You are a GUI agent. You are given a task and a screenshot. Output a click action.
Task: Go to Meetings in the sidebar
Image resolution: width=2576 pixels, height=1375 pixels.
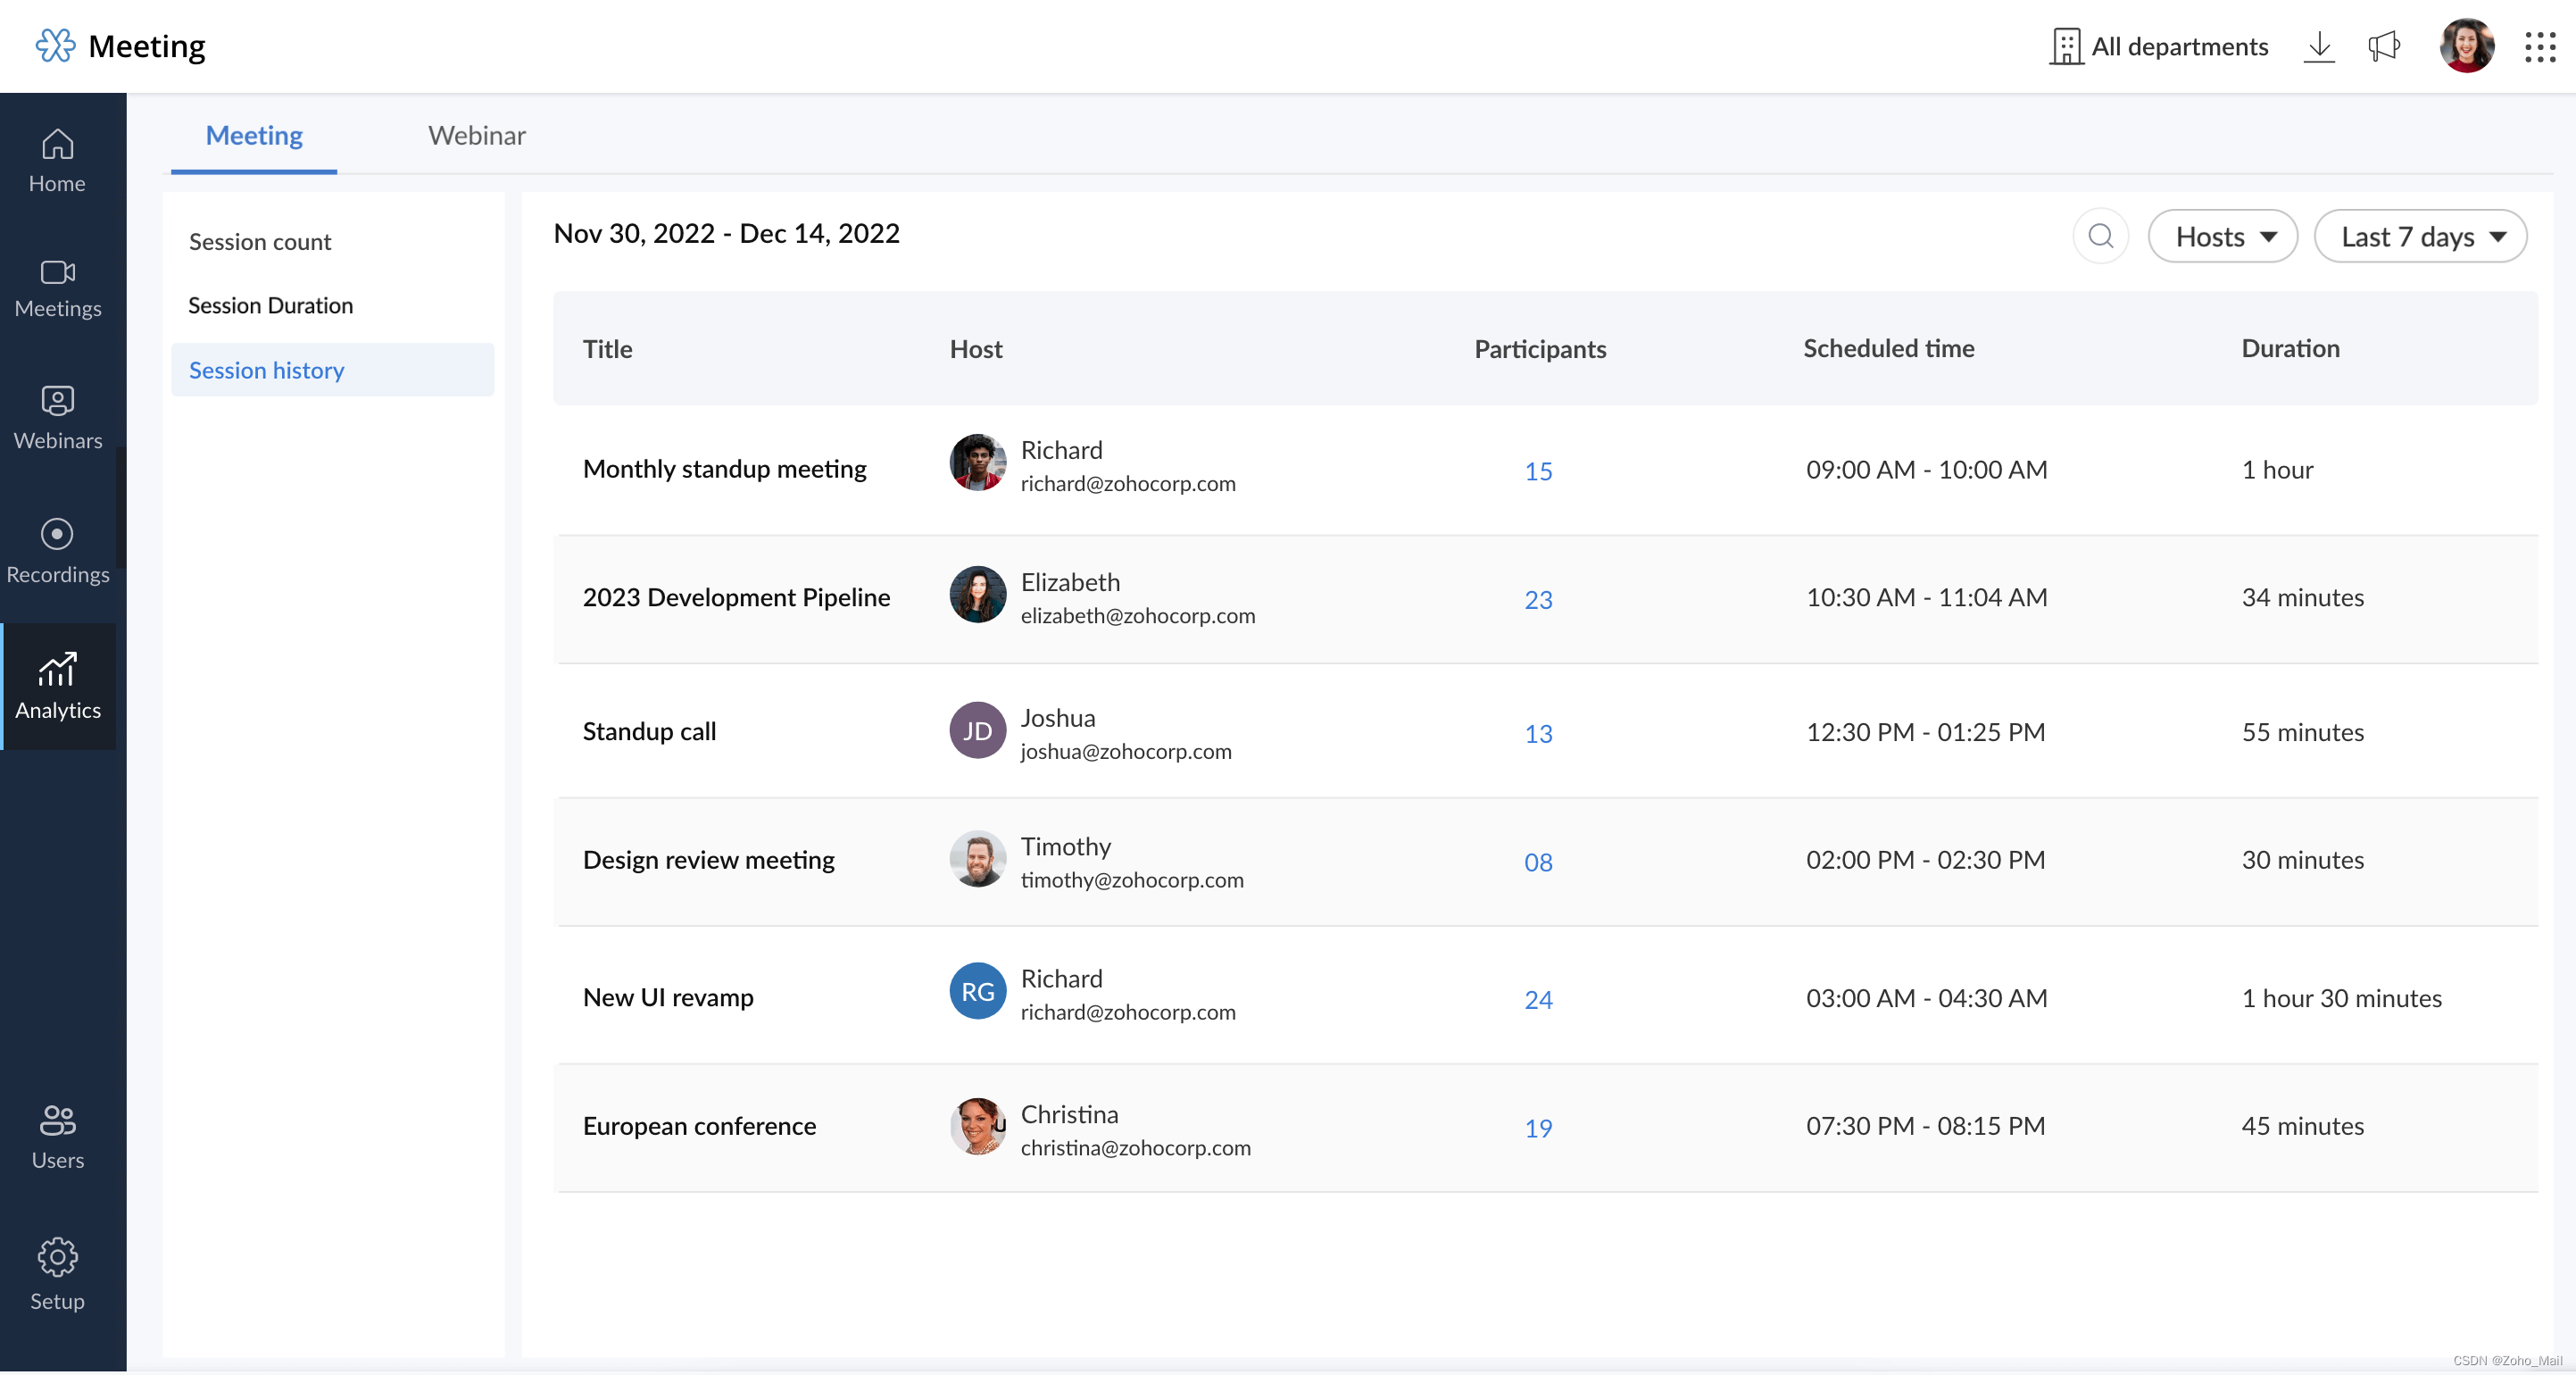click(57, 288)
